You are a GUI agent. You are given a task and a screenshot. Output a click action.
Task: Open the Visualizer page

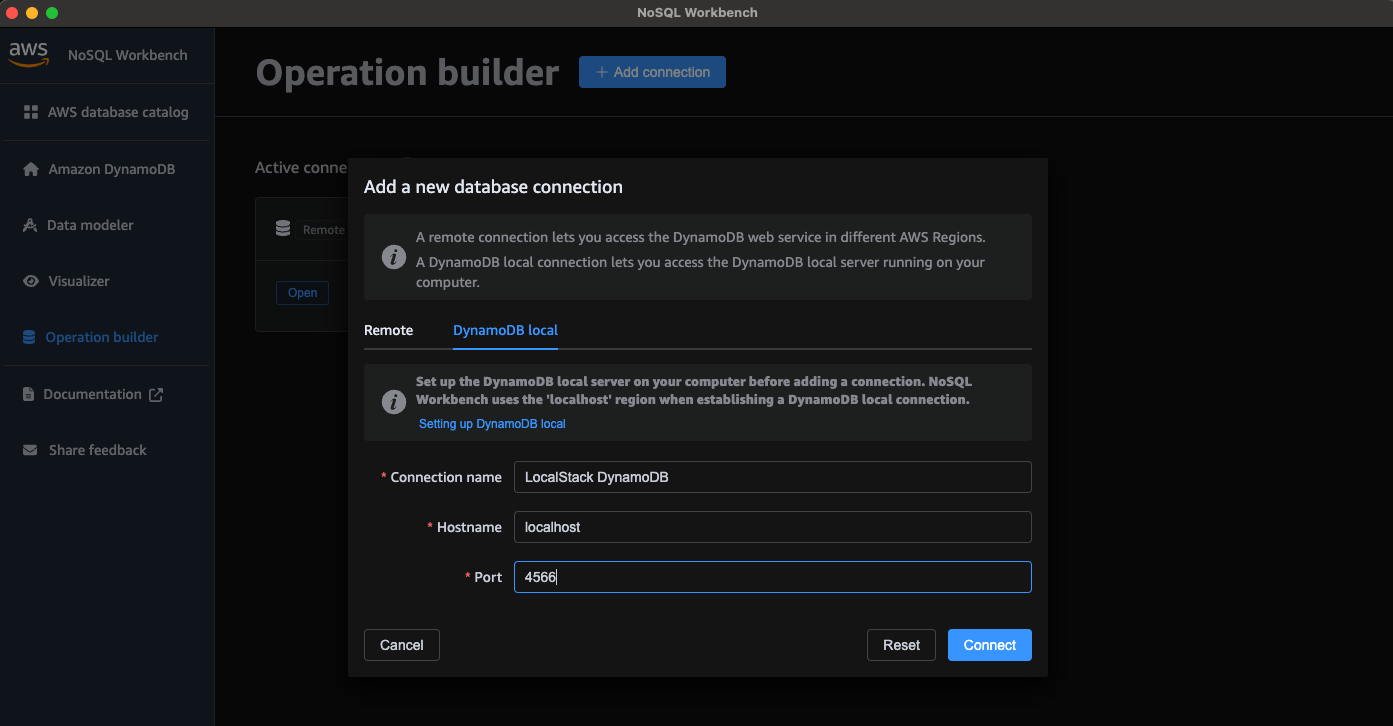(x=79, y=281)
